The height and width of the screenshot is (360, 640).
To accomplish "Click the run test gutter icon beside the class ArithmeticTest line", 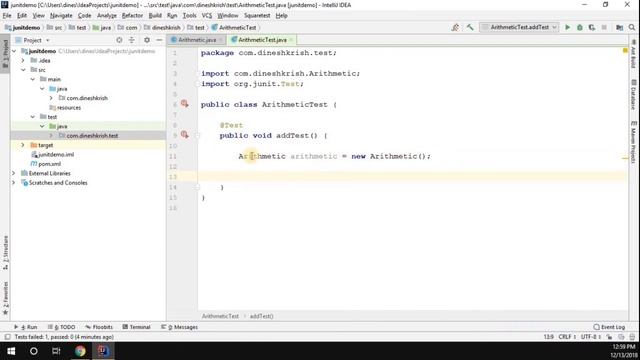I will 184,104.
